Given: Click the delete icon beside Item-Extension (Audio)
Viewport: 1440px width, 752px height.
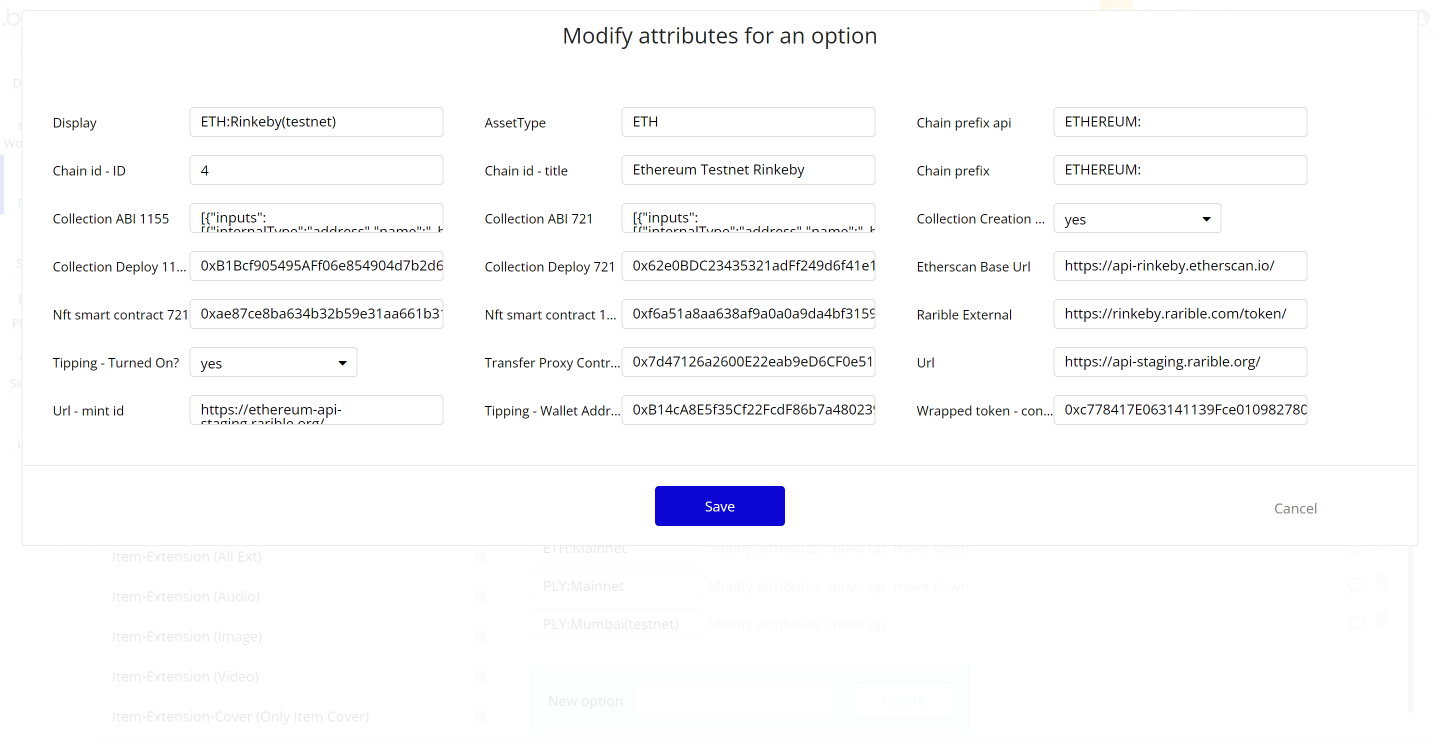Looking at the screenshot, I should pos(480,596).
